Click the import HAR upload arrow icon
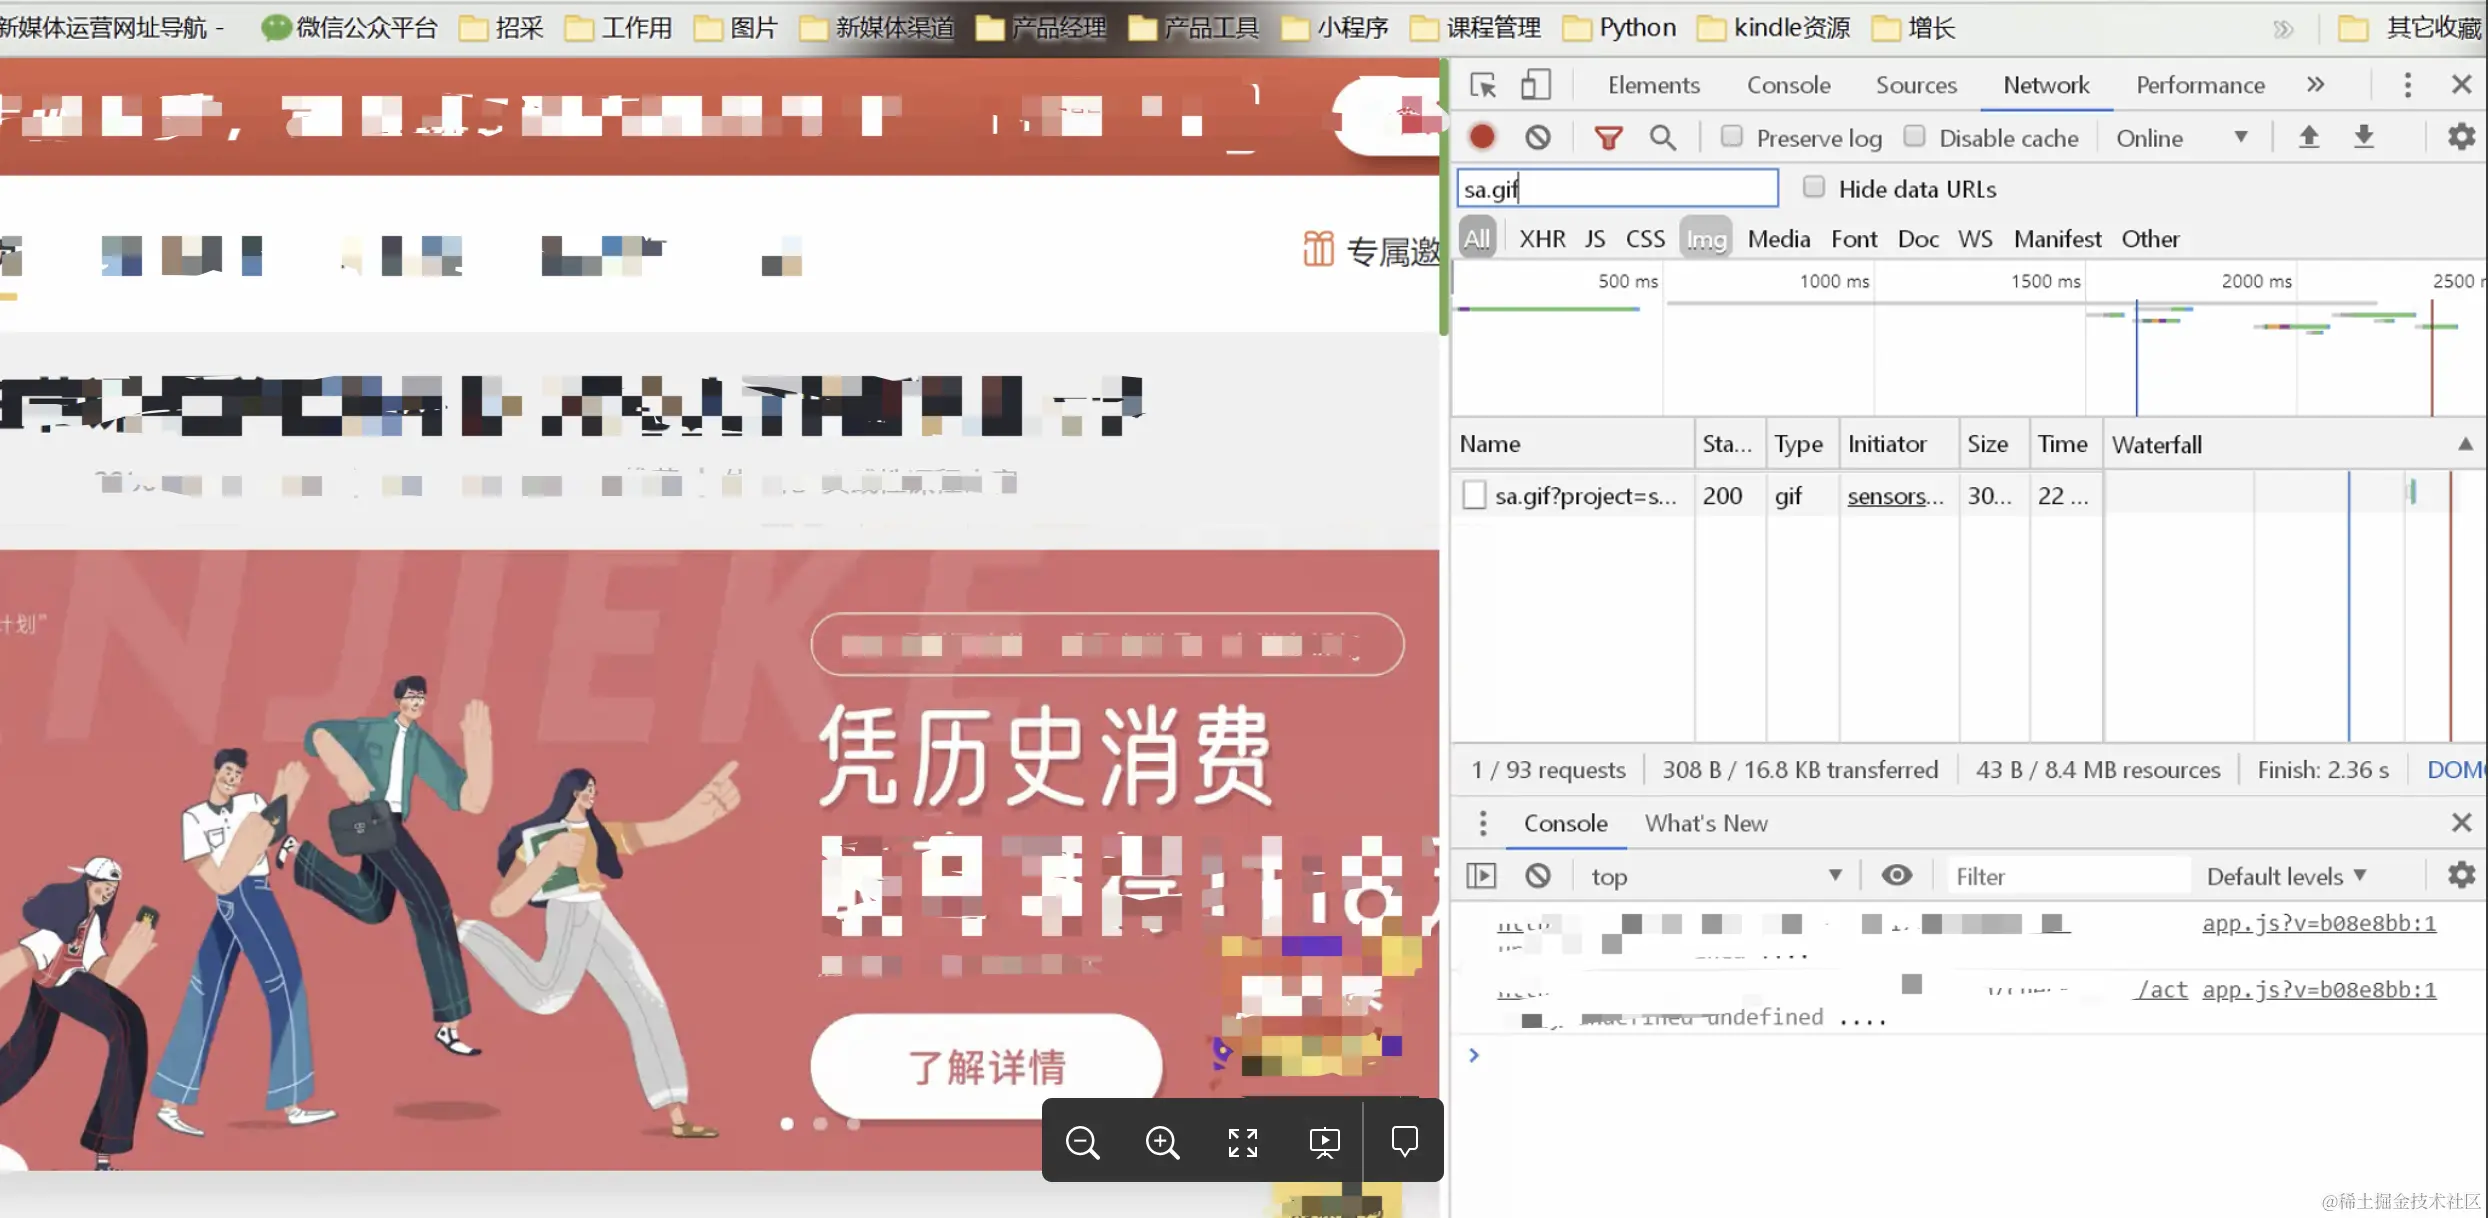 click(2308, 137)
